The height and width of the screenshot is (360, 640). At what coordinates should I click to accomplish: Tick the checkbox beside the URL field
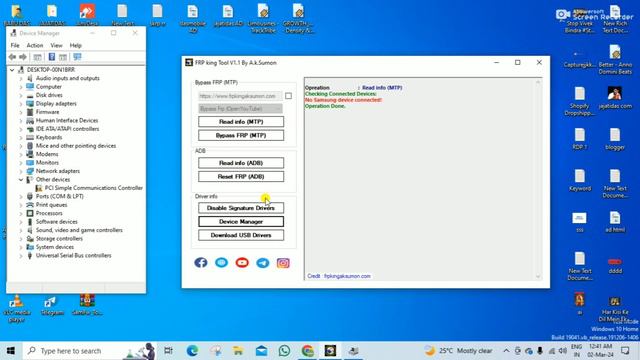(x=289, y=96)
